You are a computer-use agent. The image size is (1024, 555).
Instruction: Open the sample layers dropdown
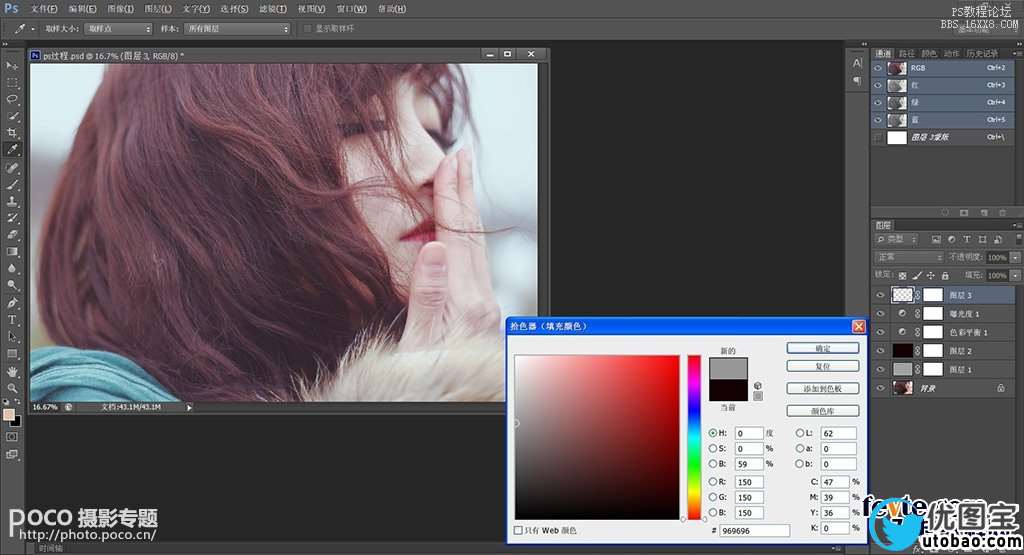(x=236, y=29)
